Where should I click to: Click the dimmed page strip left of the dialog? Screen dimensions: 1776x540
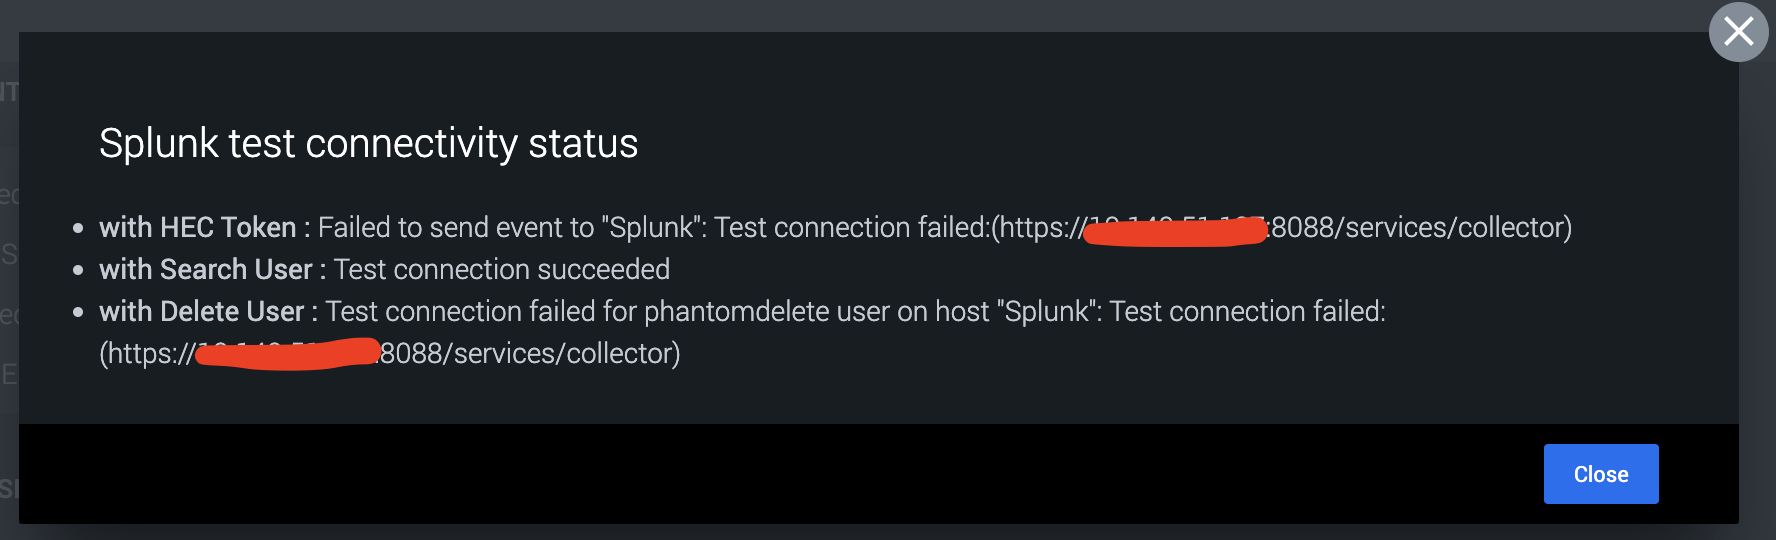point(9,280)
